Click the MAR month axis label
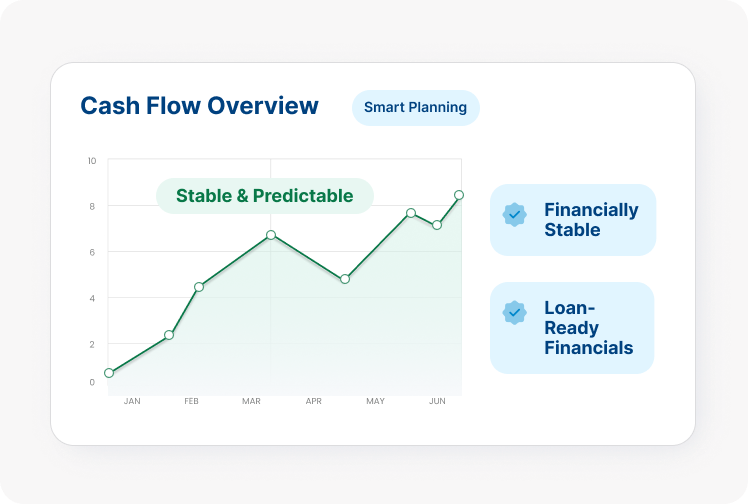 (x=251, y=401)
